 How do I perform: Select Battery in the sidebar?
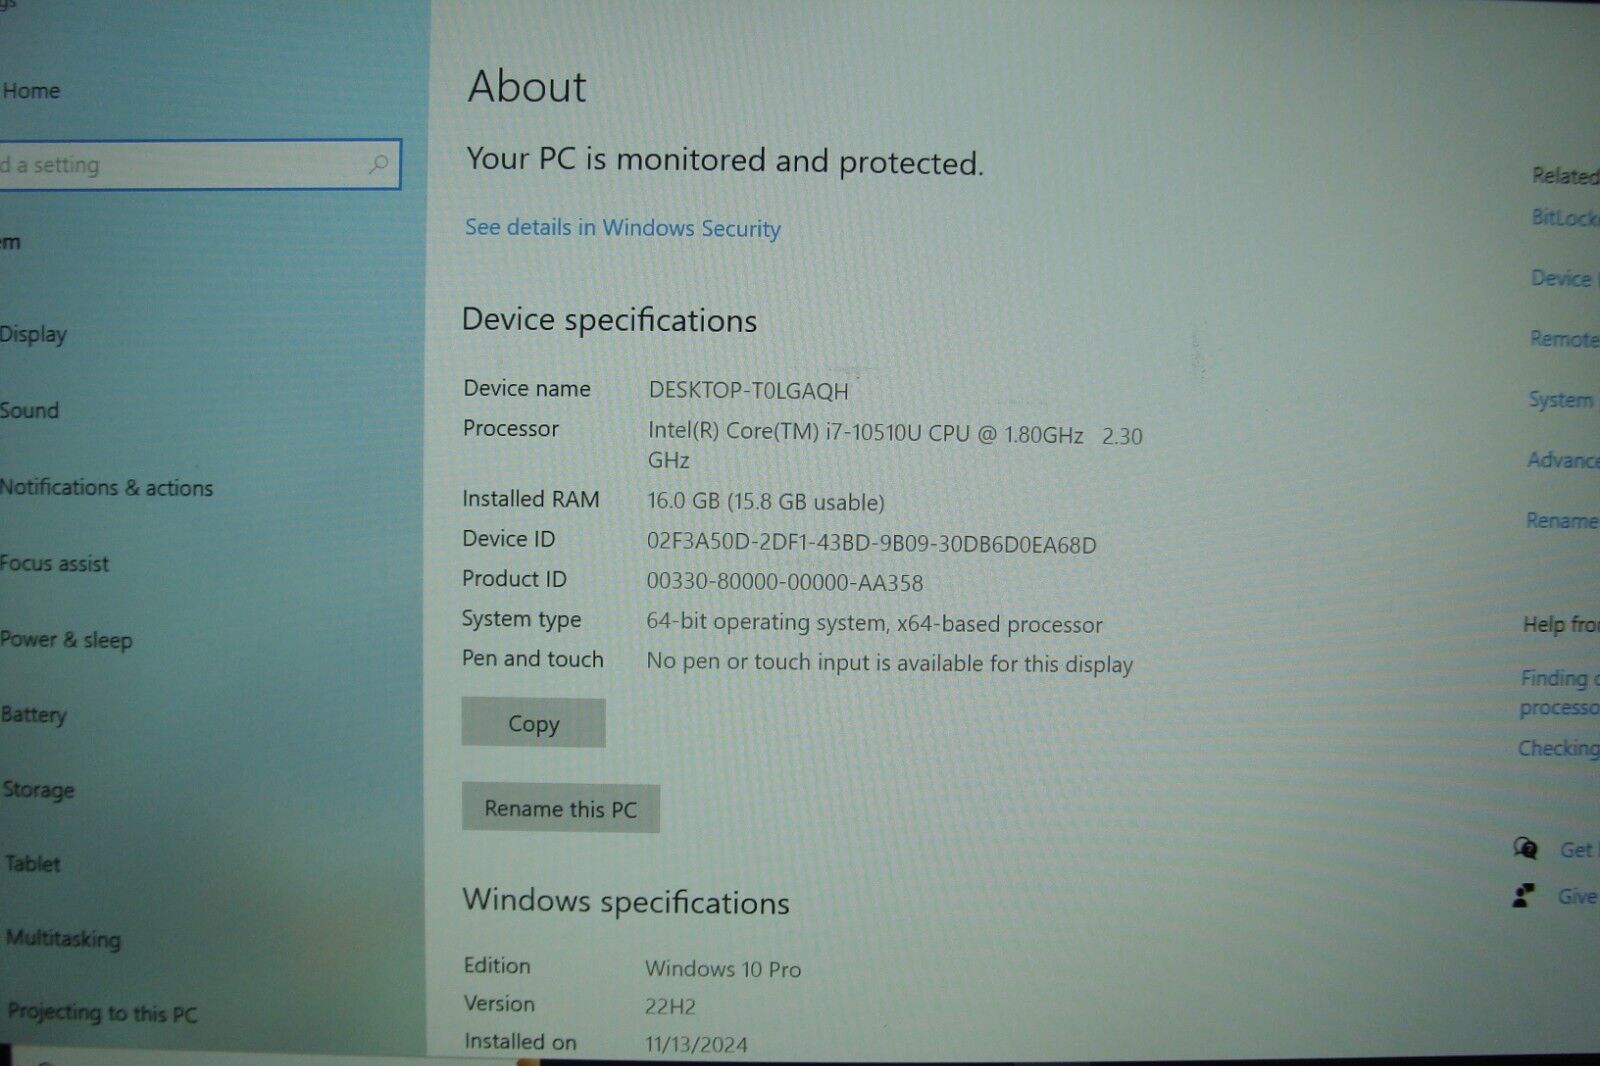[34, 715]
